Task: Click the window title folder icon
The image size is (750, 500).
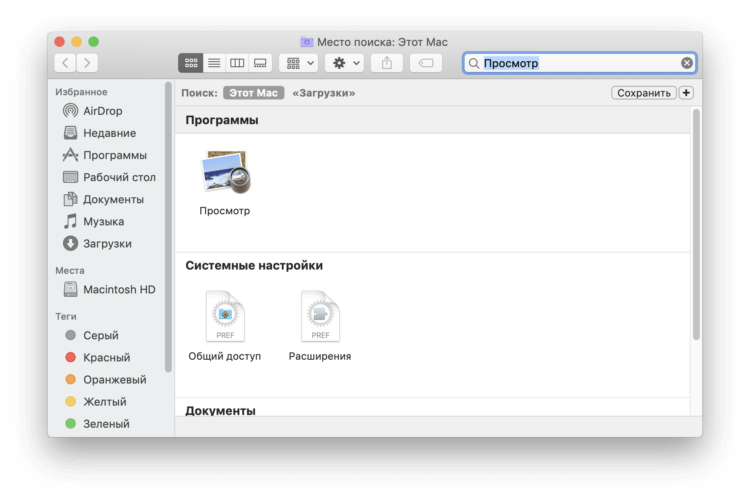Action: (307, 42)
